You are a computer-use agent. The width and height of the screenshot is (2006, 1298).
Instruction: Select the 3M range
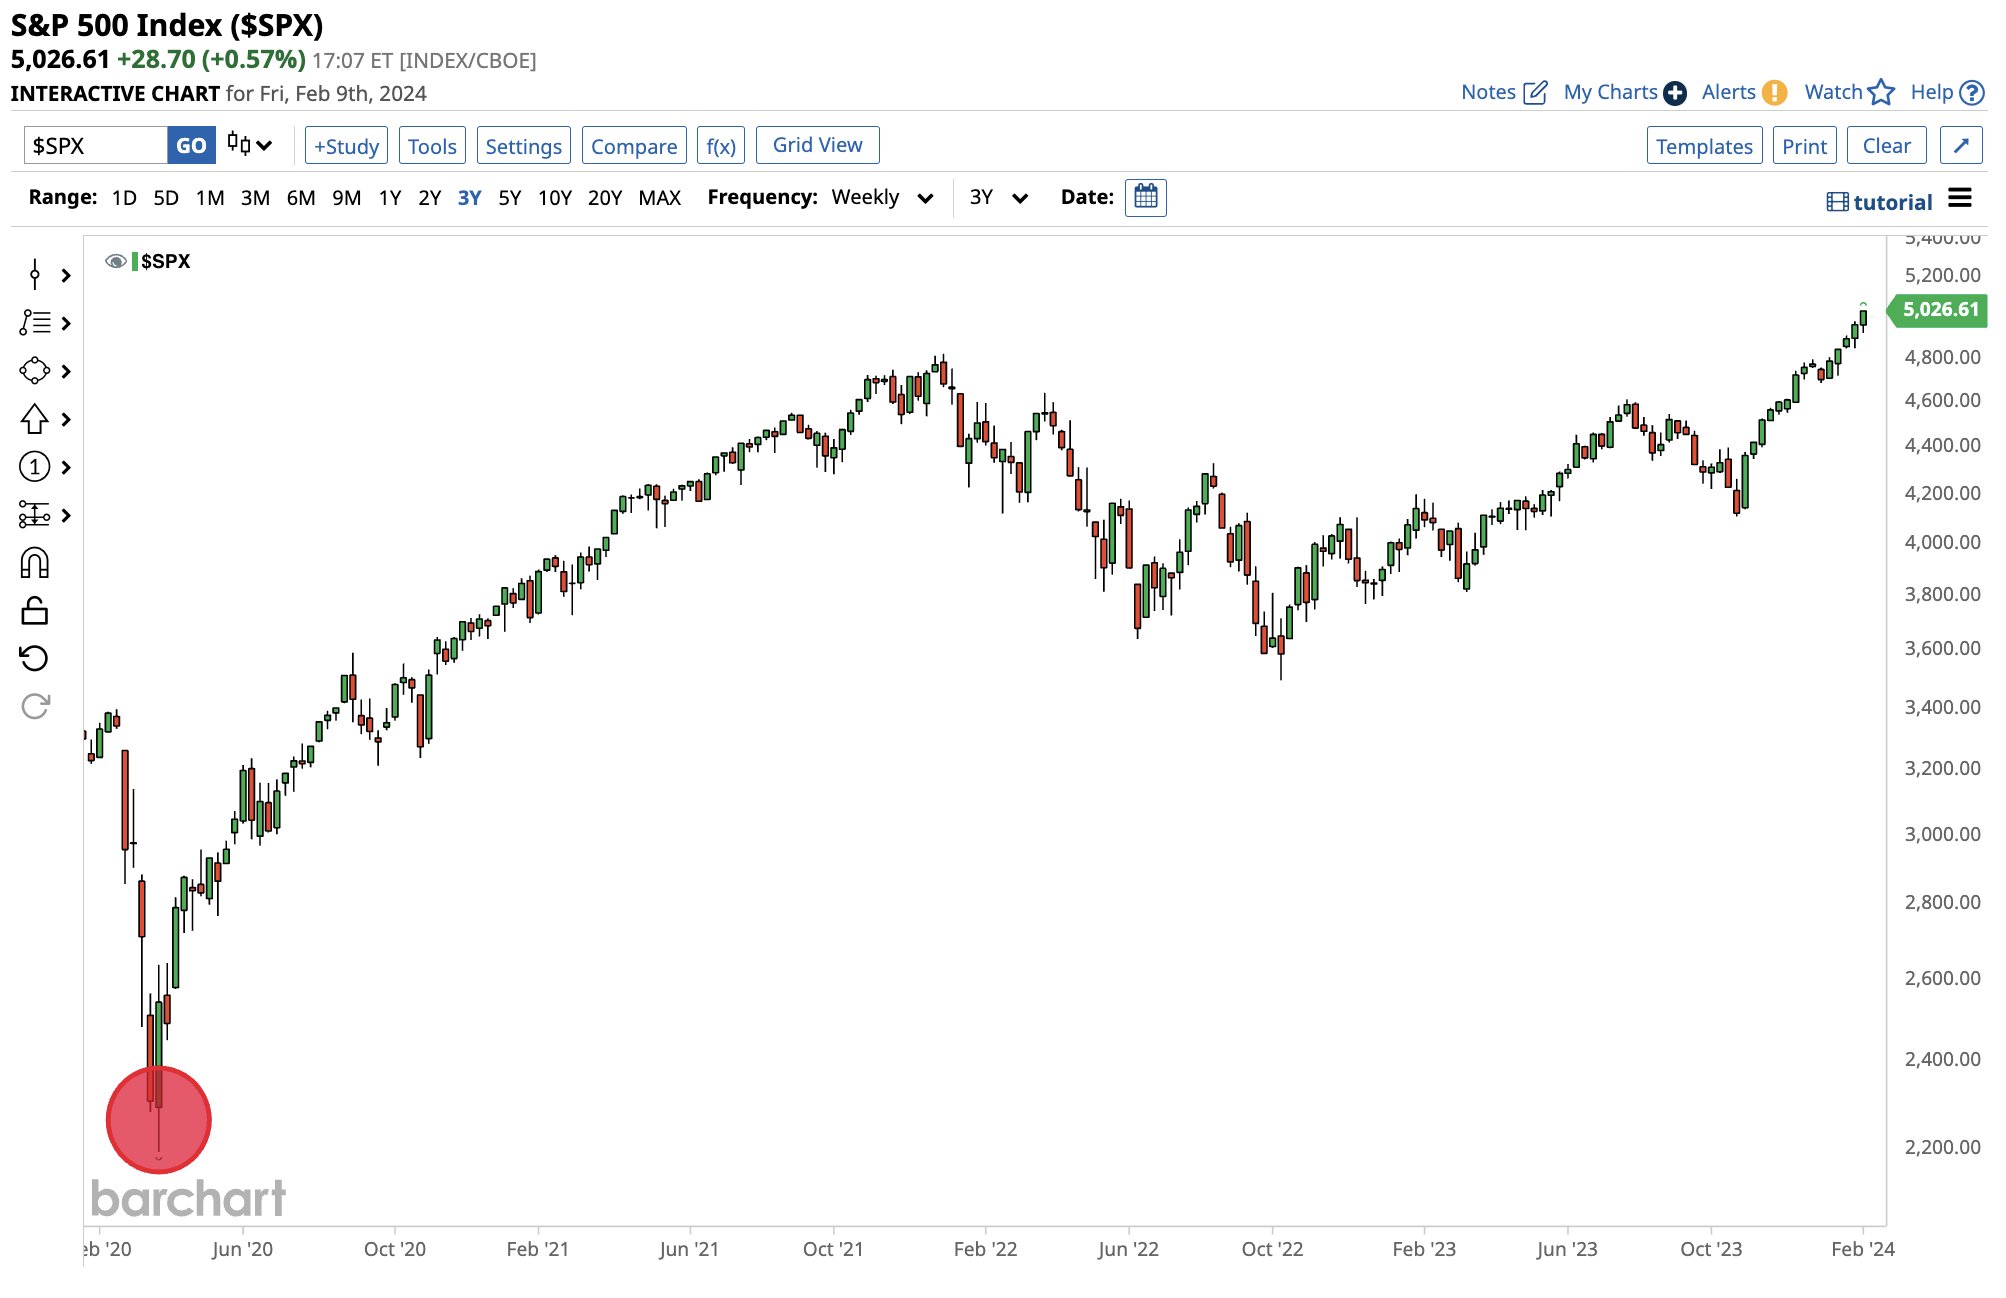[255, 197]
